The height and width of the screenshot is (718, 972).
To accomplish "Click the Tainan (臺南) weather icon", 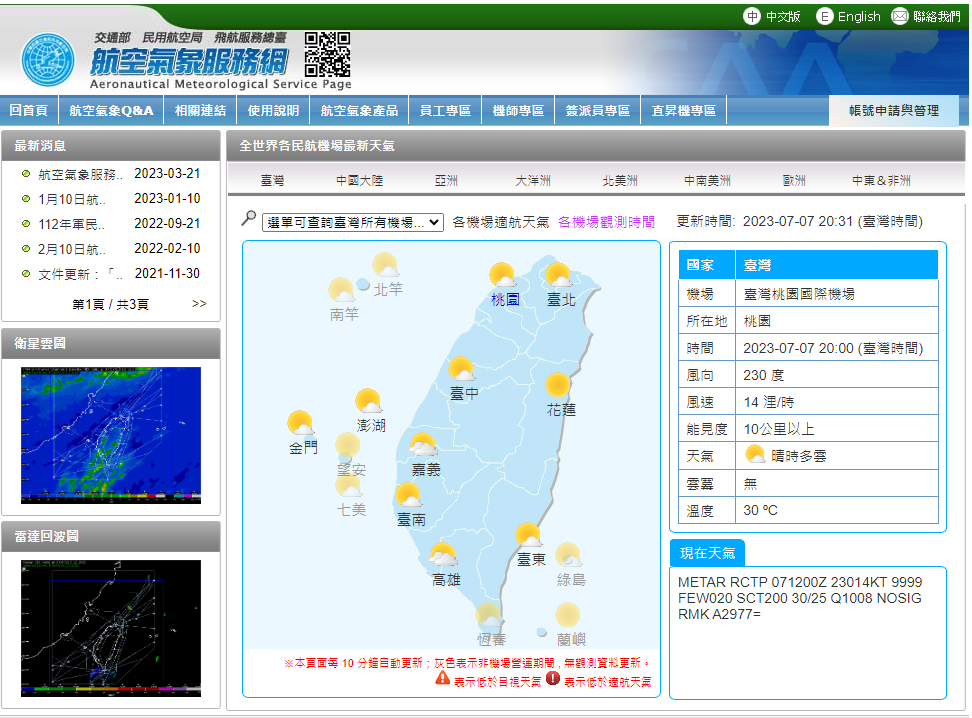I will (x=409, y=496).
